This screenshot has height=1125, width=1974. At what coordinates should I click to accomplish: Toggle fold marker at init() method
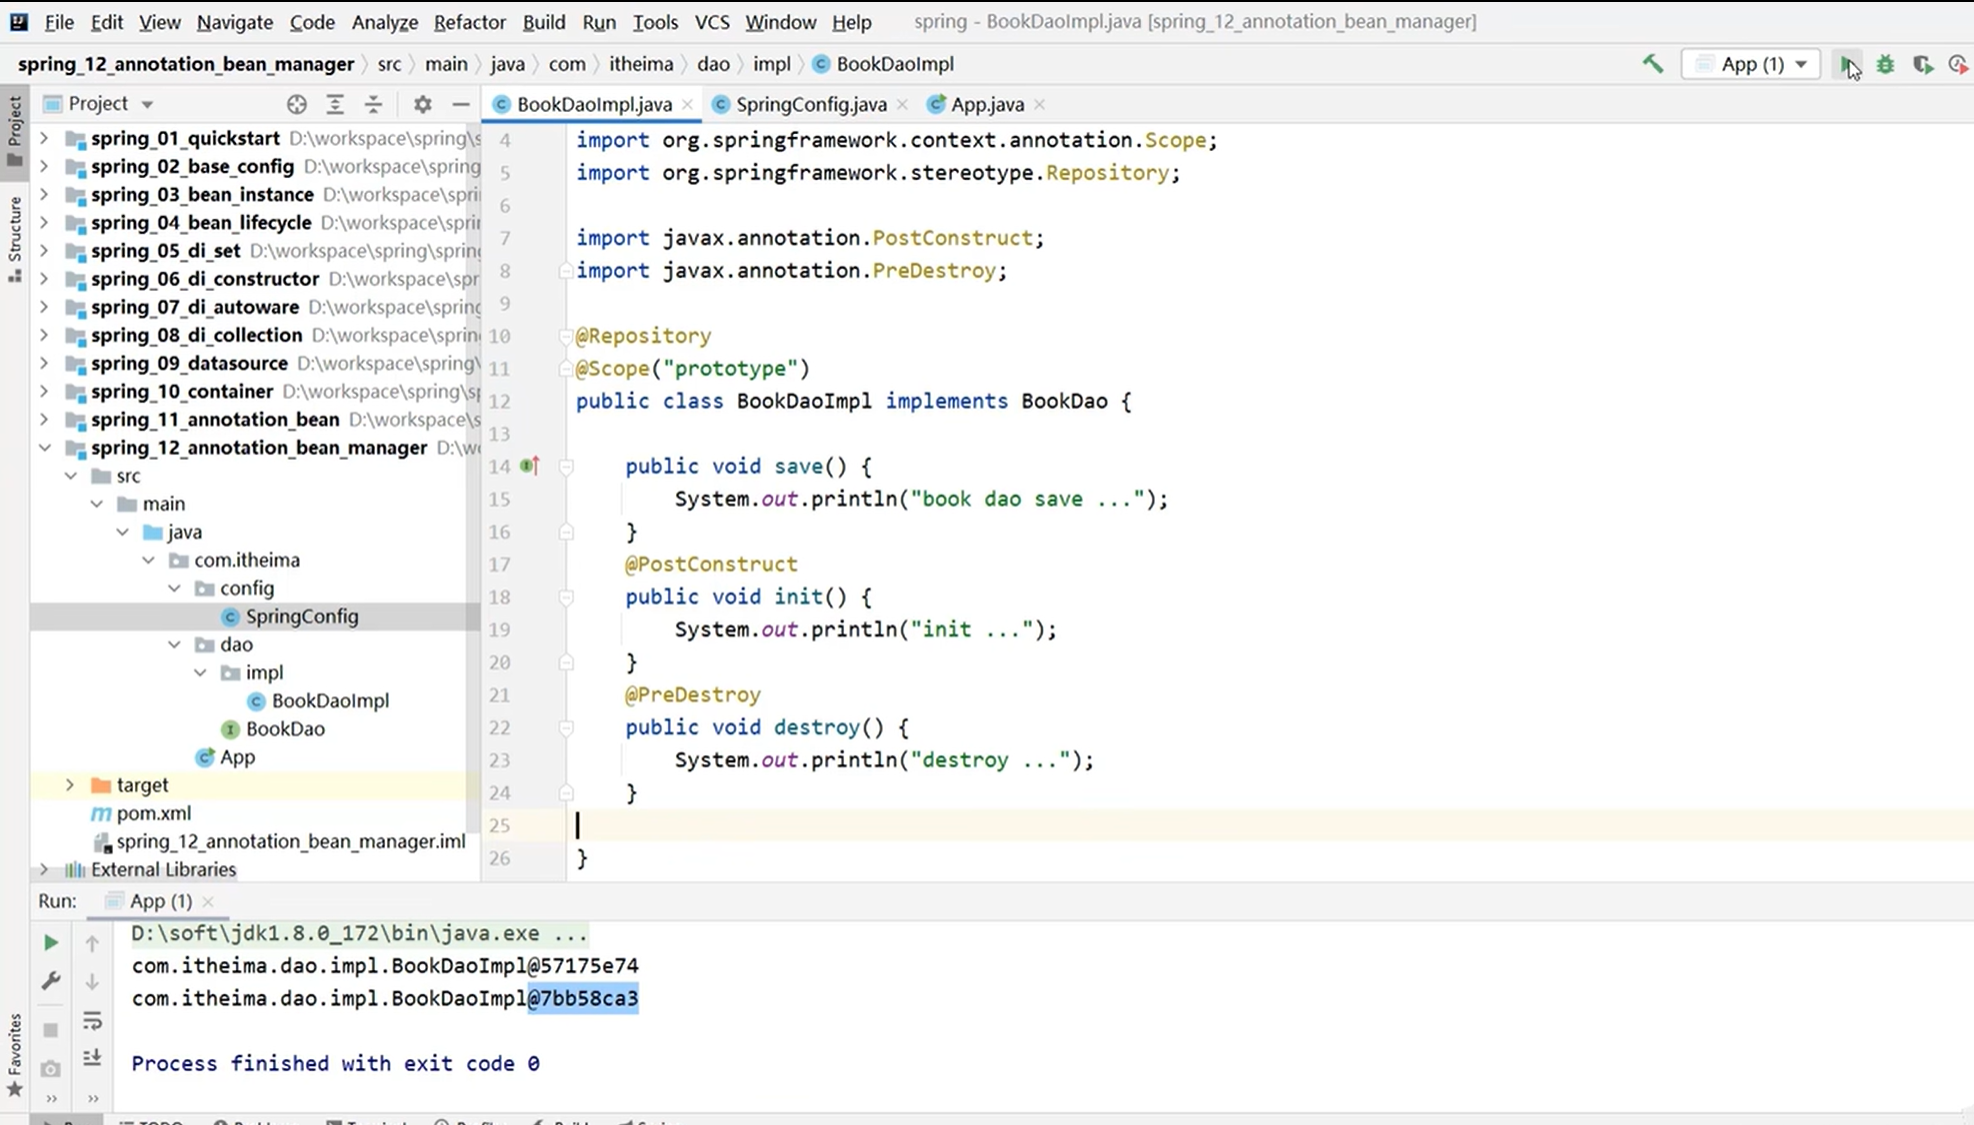pyautogui.click(x=566, y=597)
